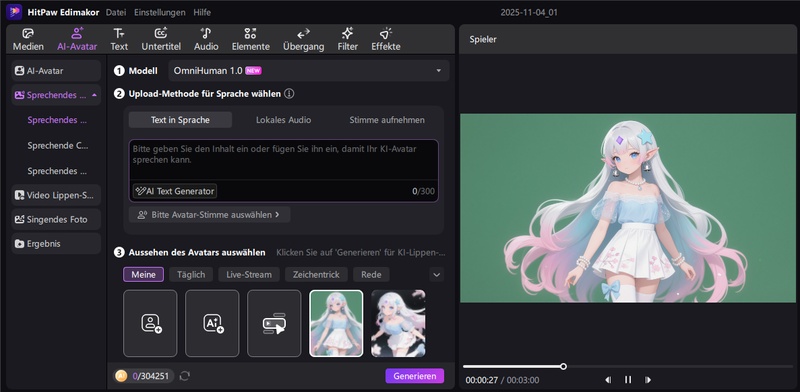Open the Text tool panel

(x=119, y=39)
